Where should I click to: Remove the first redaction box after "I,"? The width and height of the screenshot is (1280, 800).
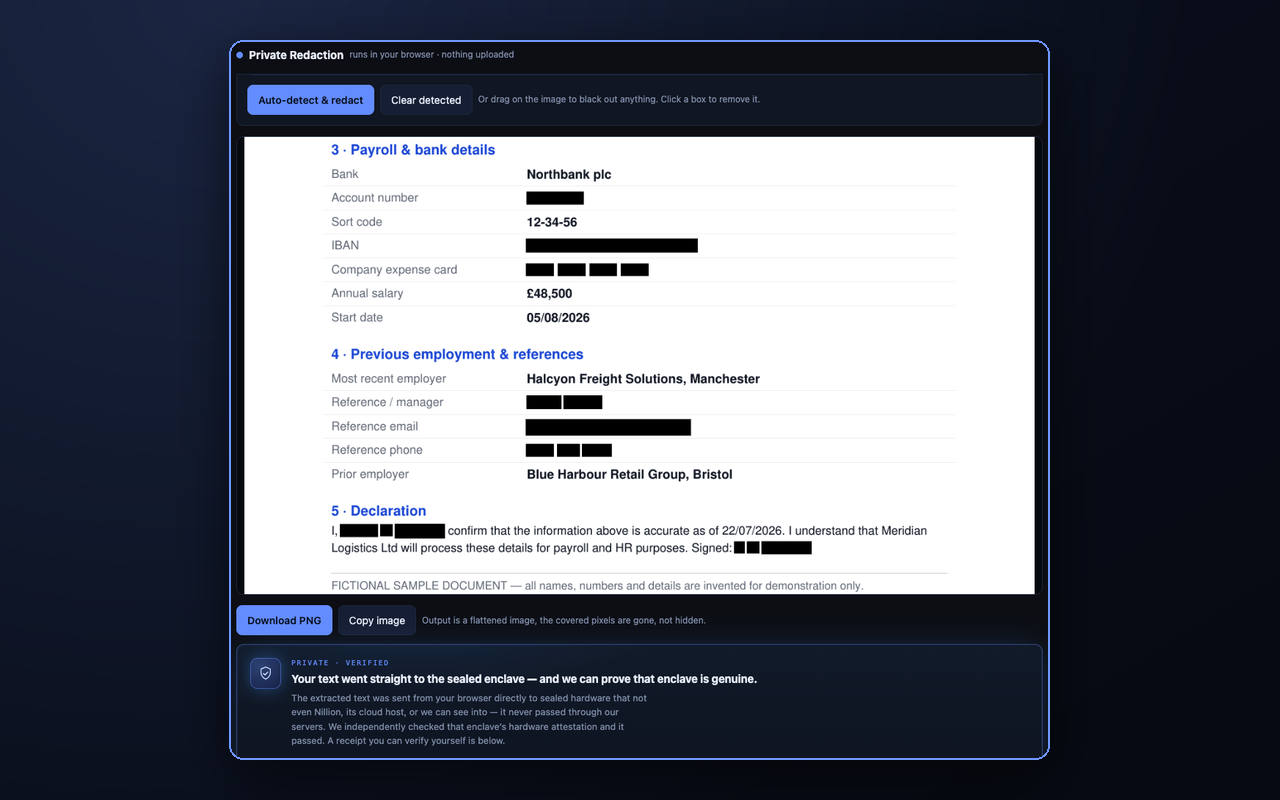coord(359,531)
